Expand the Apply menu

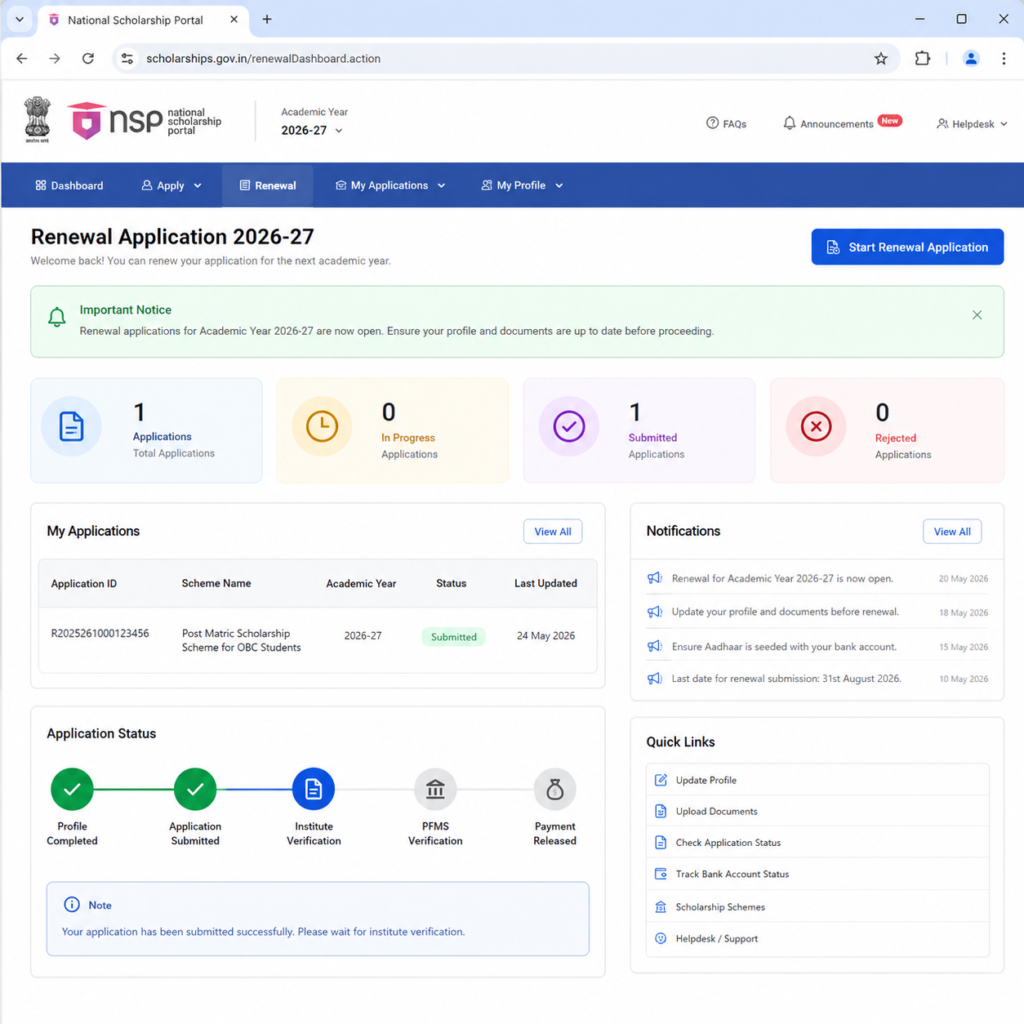pyautogui.click(x=172, y=185)
